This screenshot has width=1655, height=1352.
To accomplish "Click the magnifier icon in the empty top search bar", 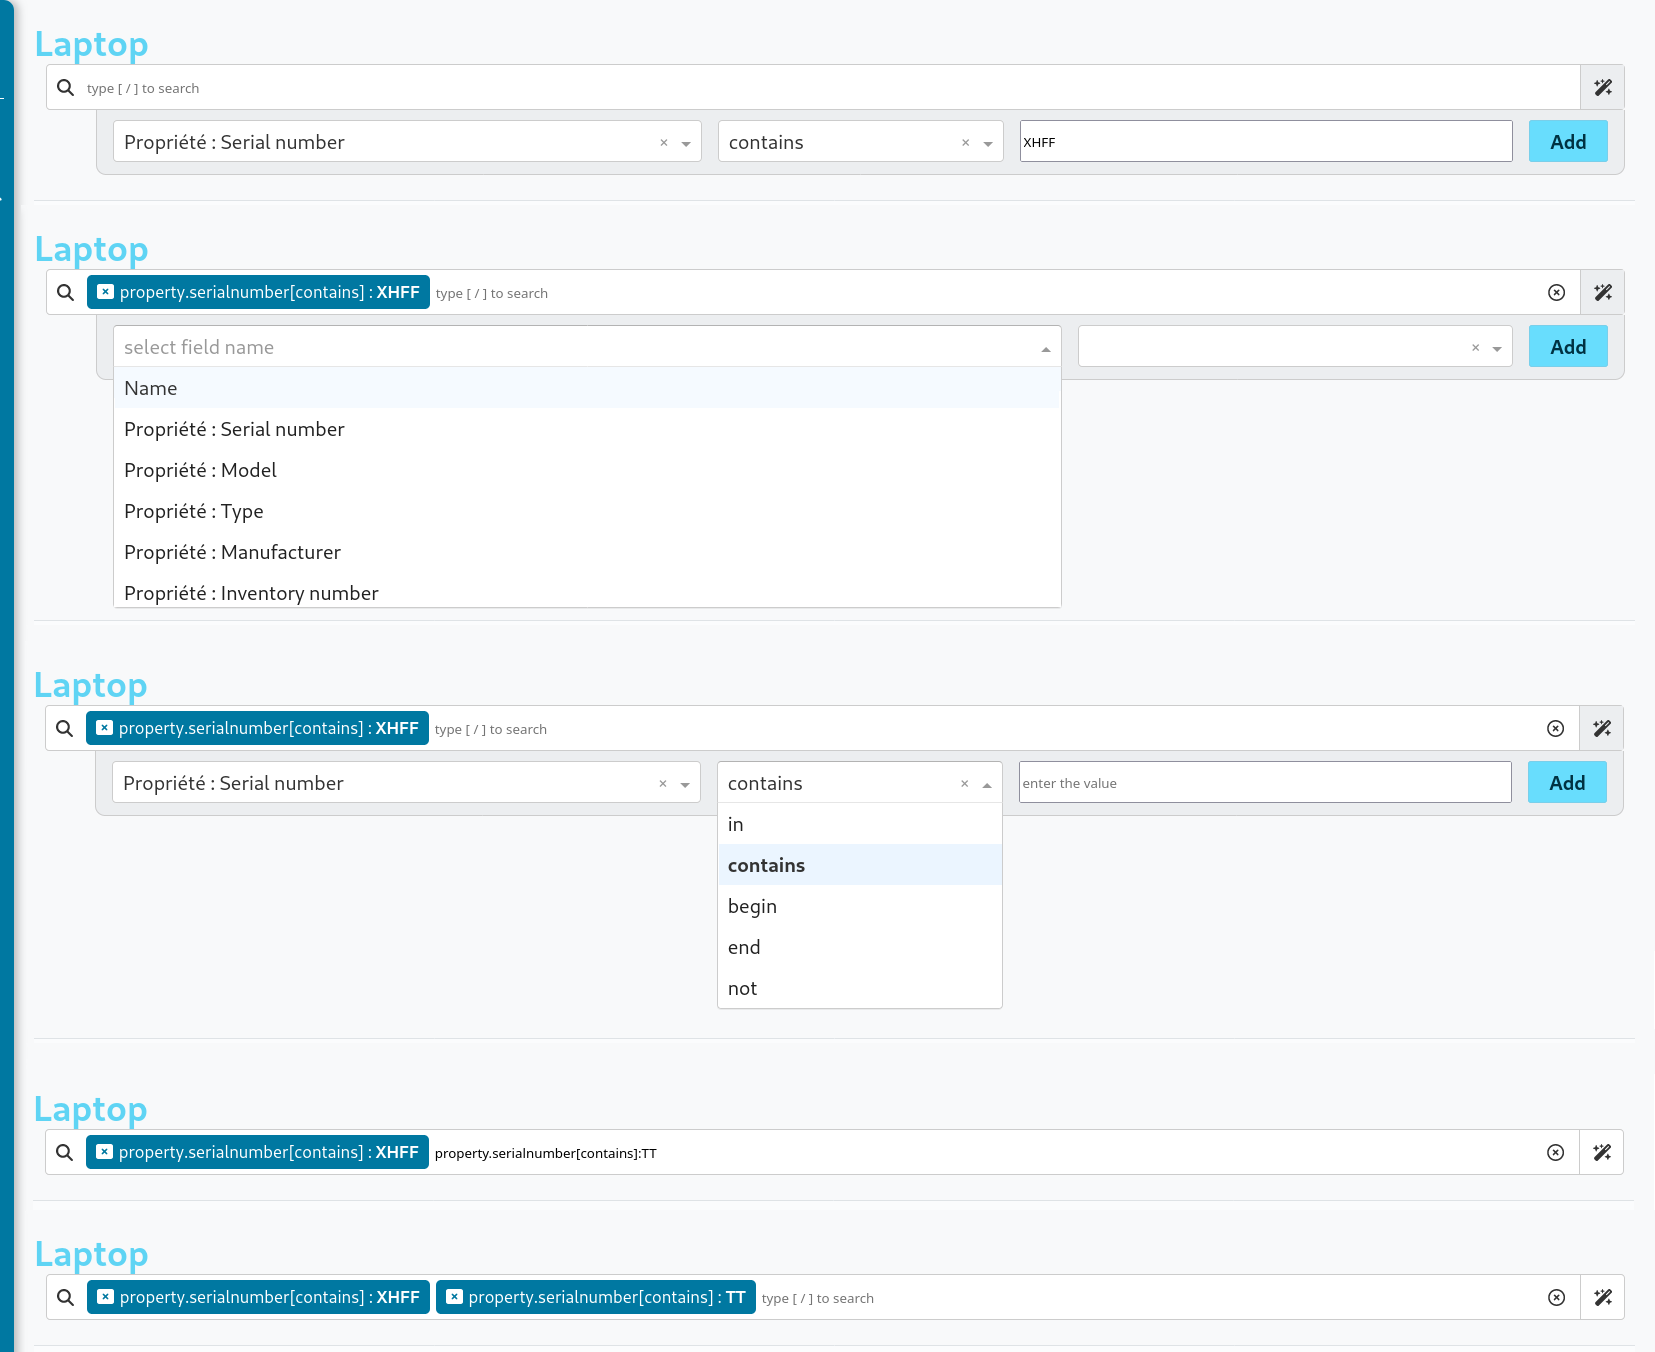I will pos(66,88).
